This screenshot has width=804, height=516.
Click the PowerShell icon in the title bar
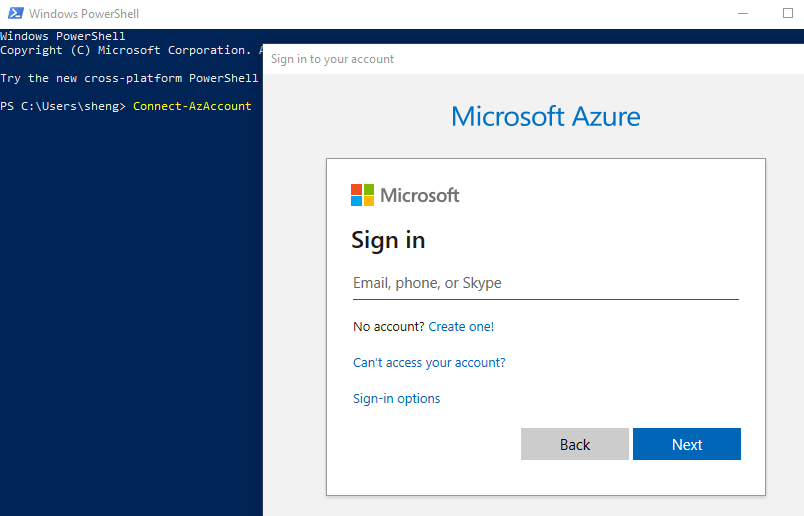point(13,14)
